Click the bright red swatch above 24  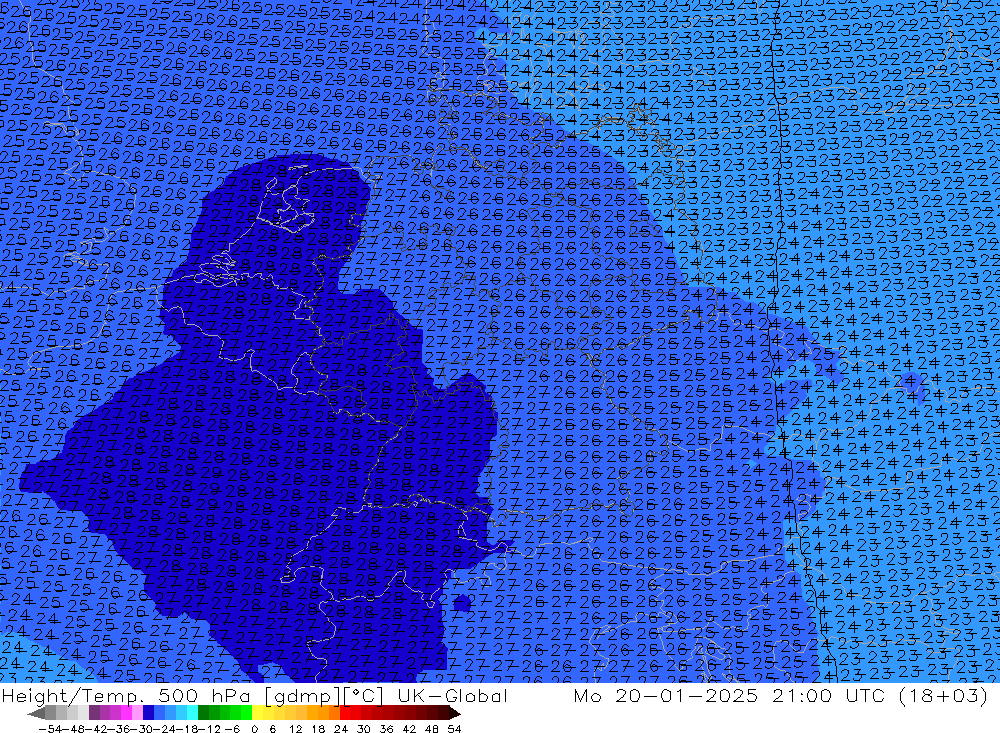pos(345,713)
